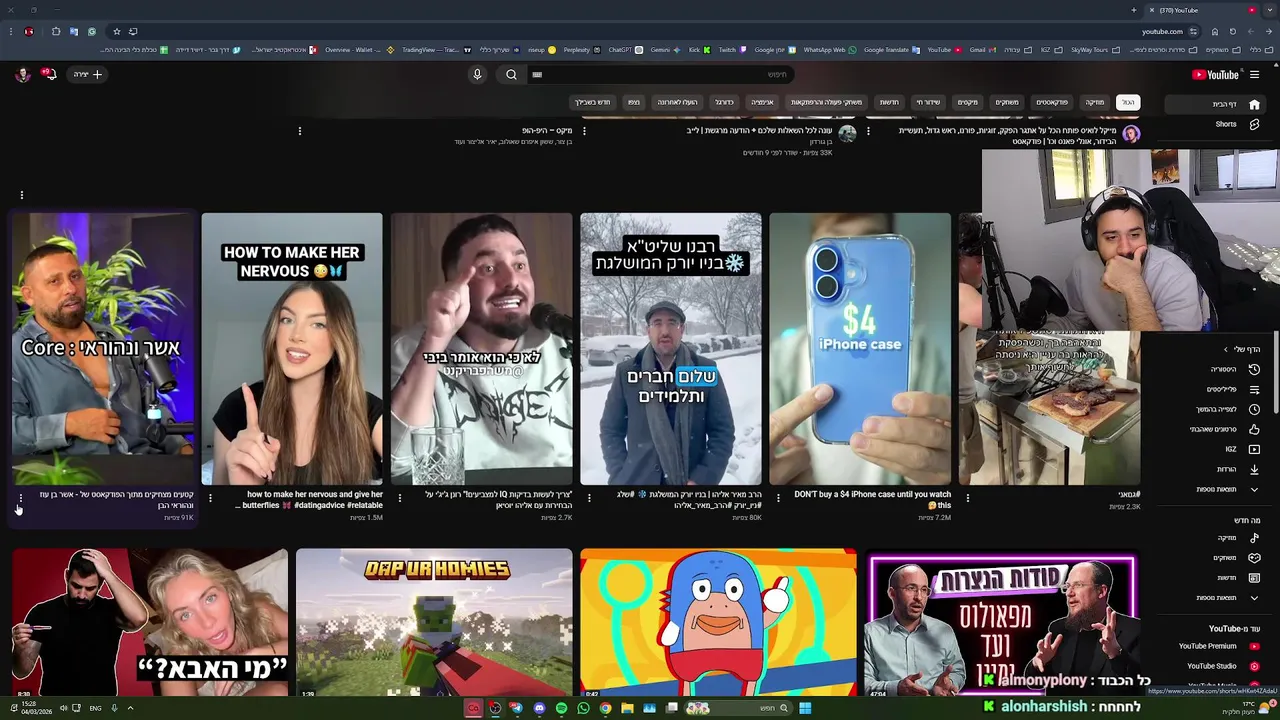This screenshot has width=1280, height=720.
Task: Open the on-screen keyboard icon in search box
Action: 537,74
